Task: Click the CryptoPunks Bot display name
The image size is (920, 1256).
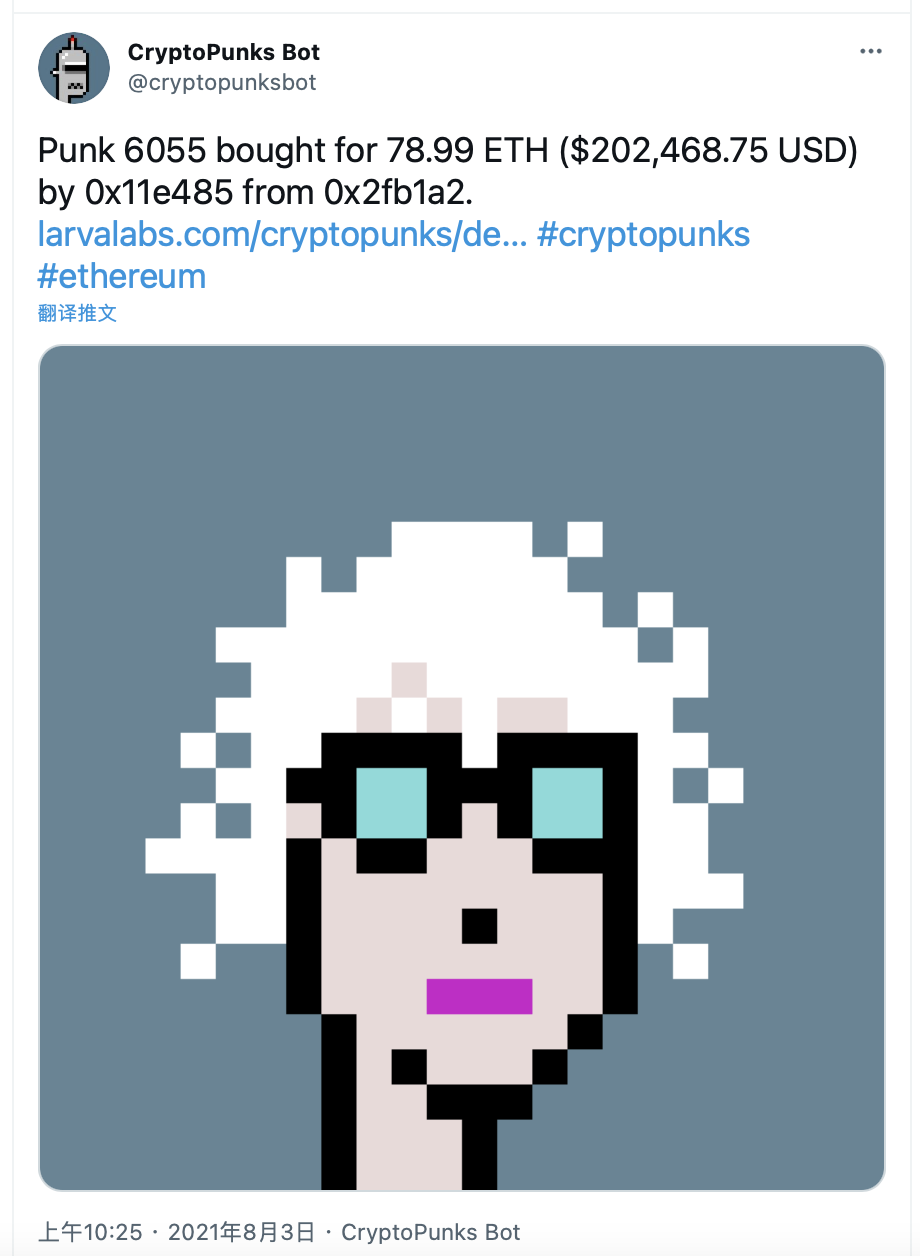Action: 224,52
